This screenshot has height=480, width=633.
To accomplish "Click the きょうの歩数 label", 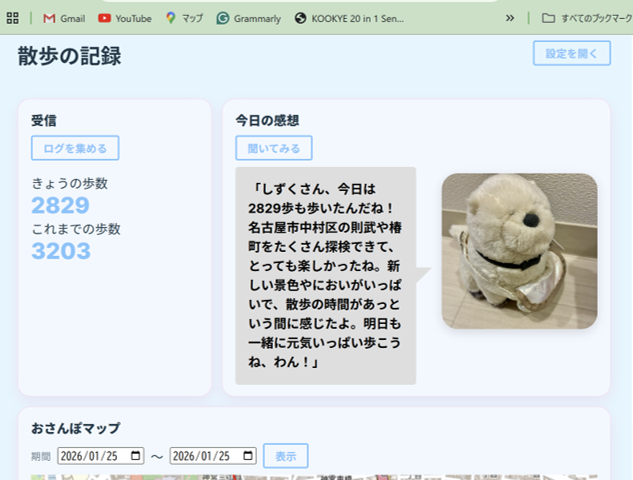I will point(69,183).
